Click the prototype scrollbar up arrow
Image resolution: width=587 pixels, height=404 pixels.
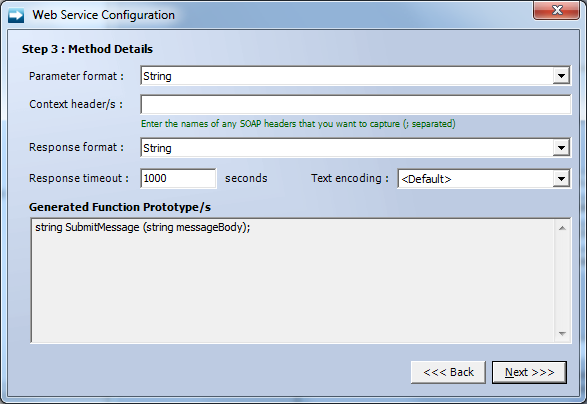coord(562,228)
